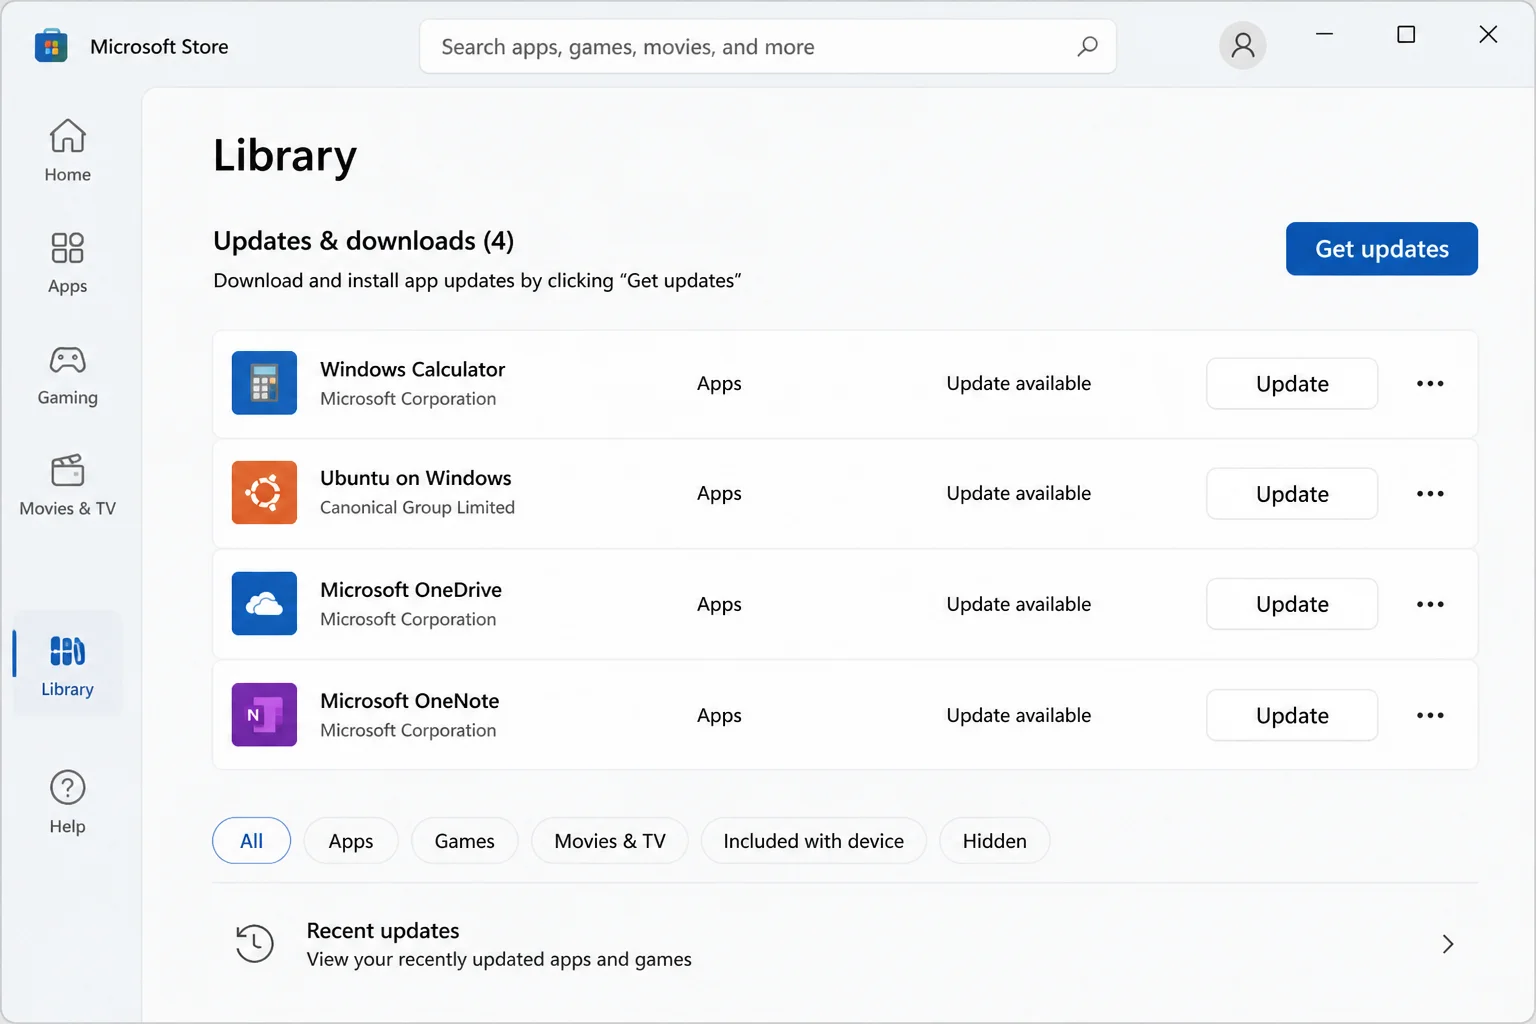The image size is (1536, 1024).
Task: Click the Windows Calculator app icon
Action: (264, 383)
